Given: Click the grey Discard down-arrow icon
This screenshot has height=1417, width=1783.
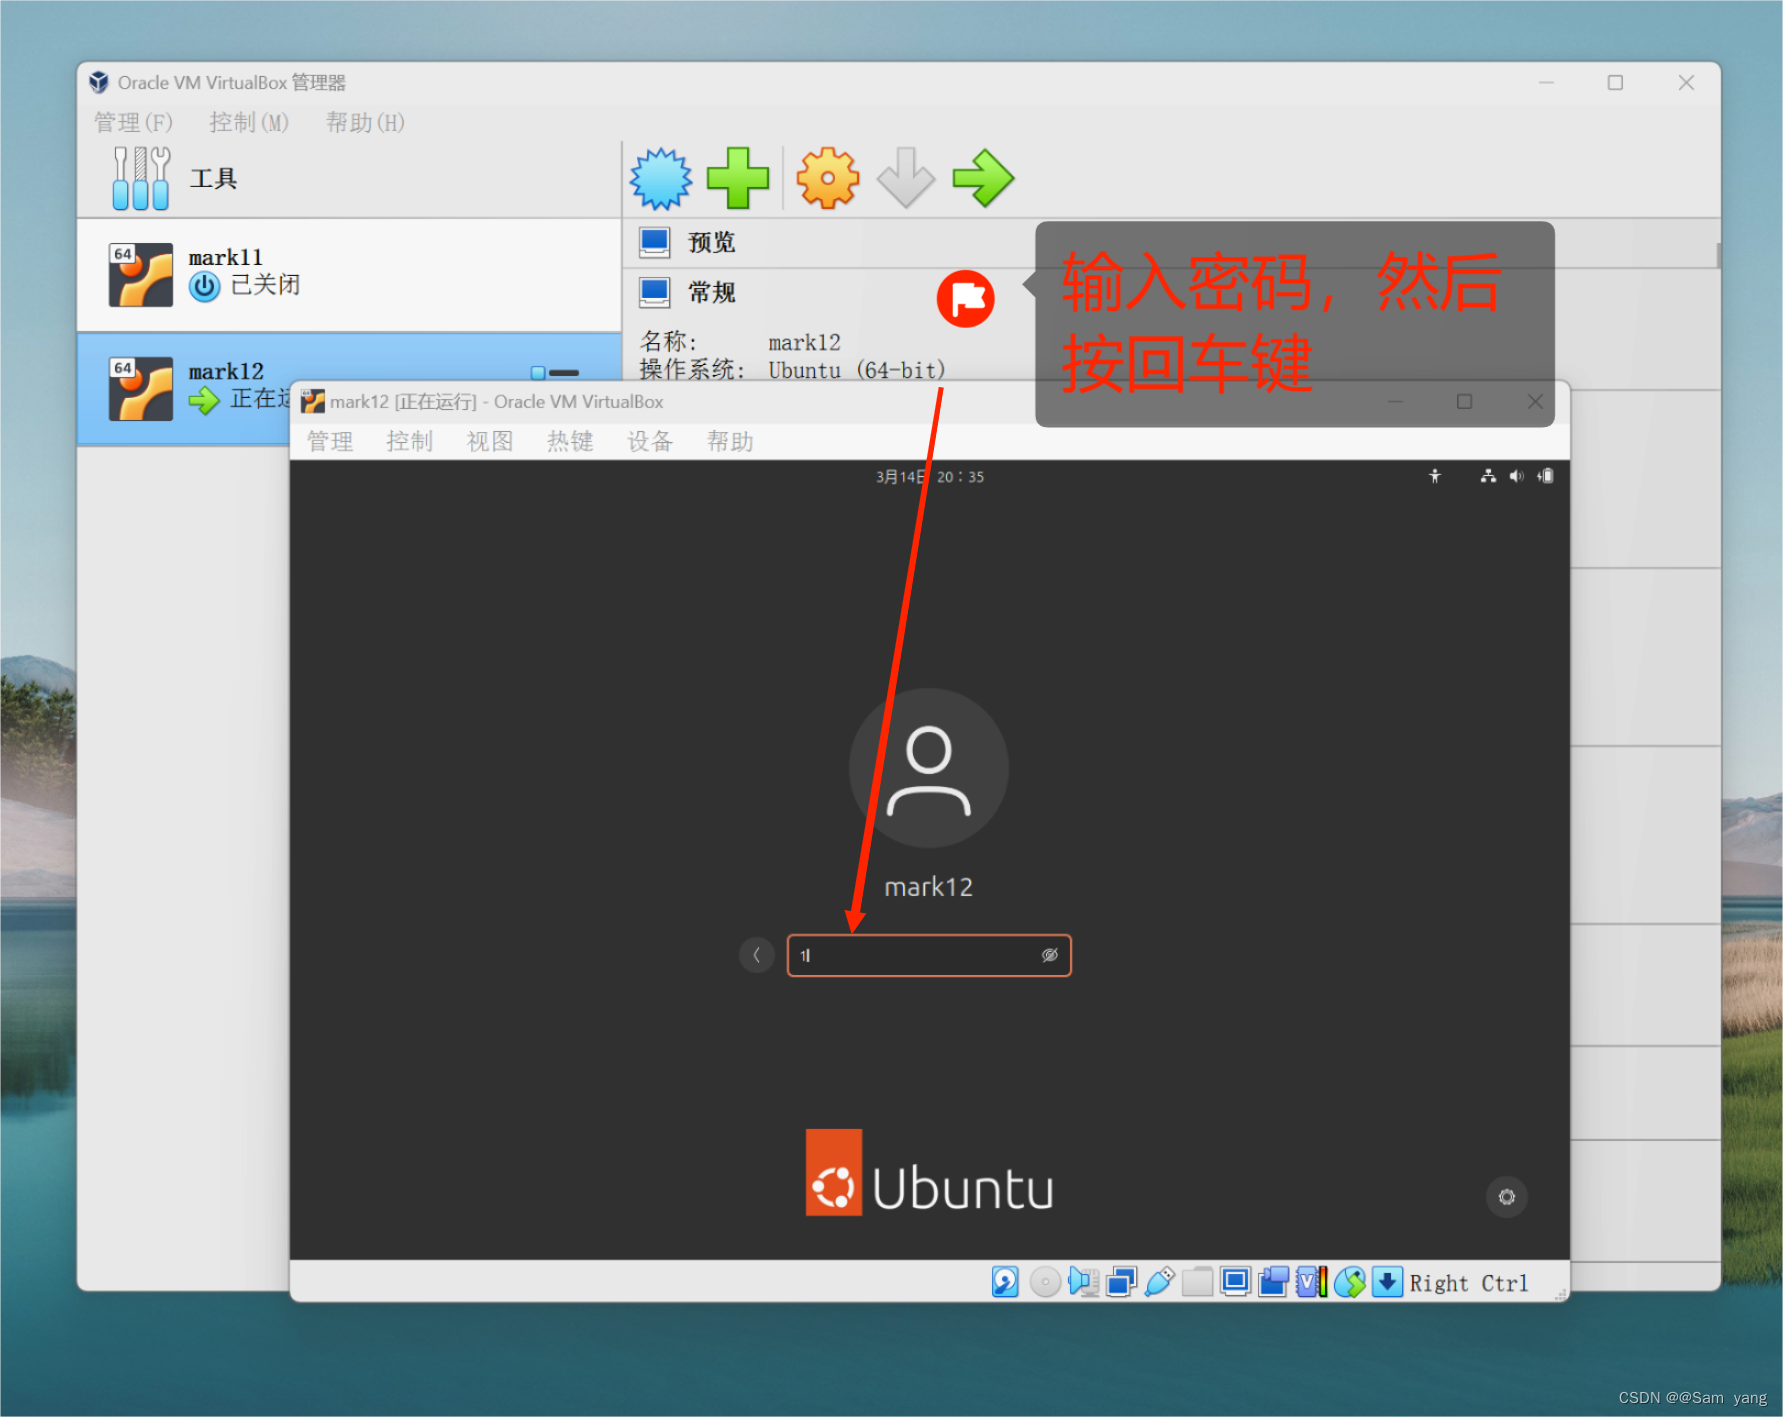Looking at the screenshot, I should (x=906, y=178).
